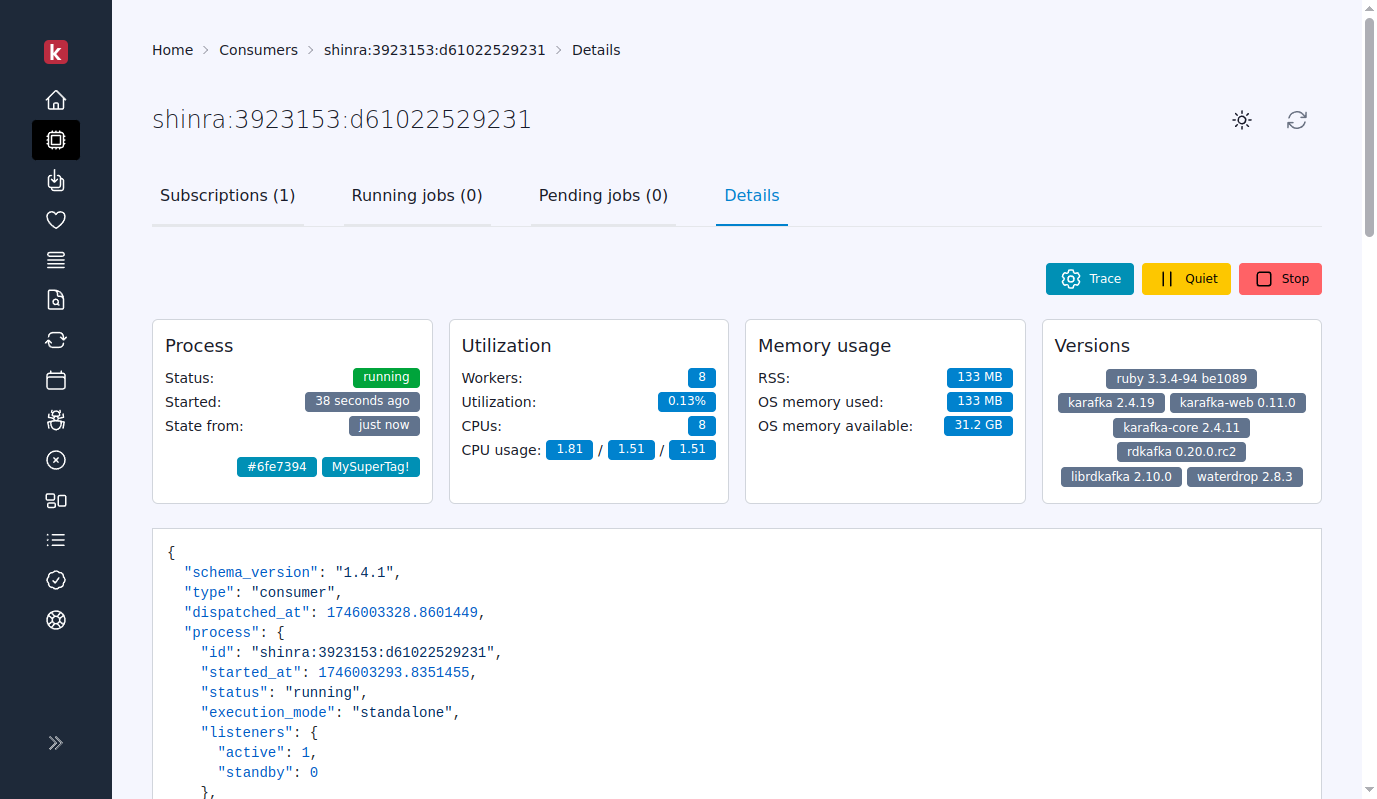Image resolution: width=1377 pixels, height=799 pixels.
Task: Quiet the consumer with the yellow button
Action: pos(1186,279)
